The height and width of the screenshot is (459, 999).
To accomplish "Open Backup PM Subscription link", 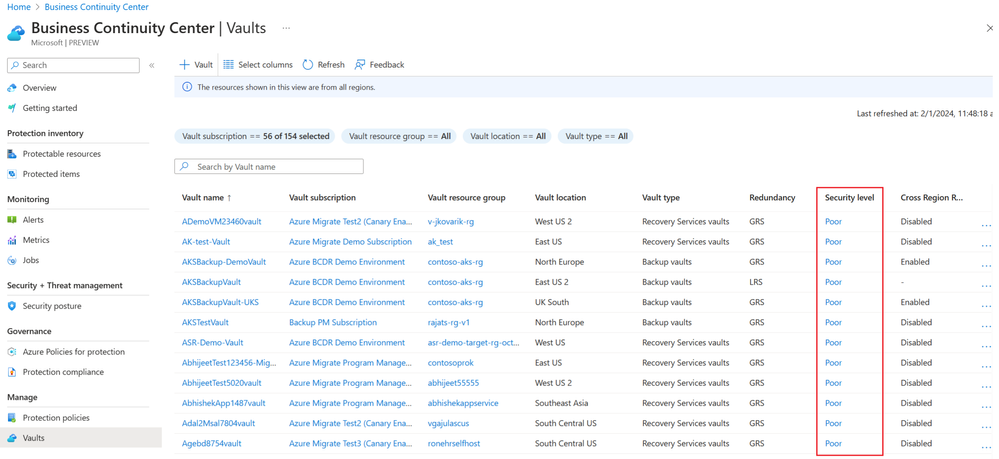I will coord(333,323).
